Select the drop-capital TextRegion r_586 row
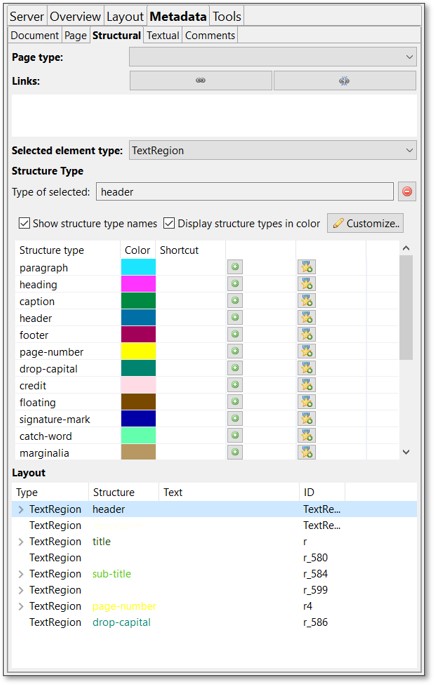 (214, 623)
